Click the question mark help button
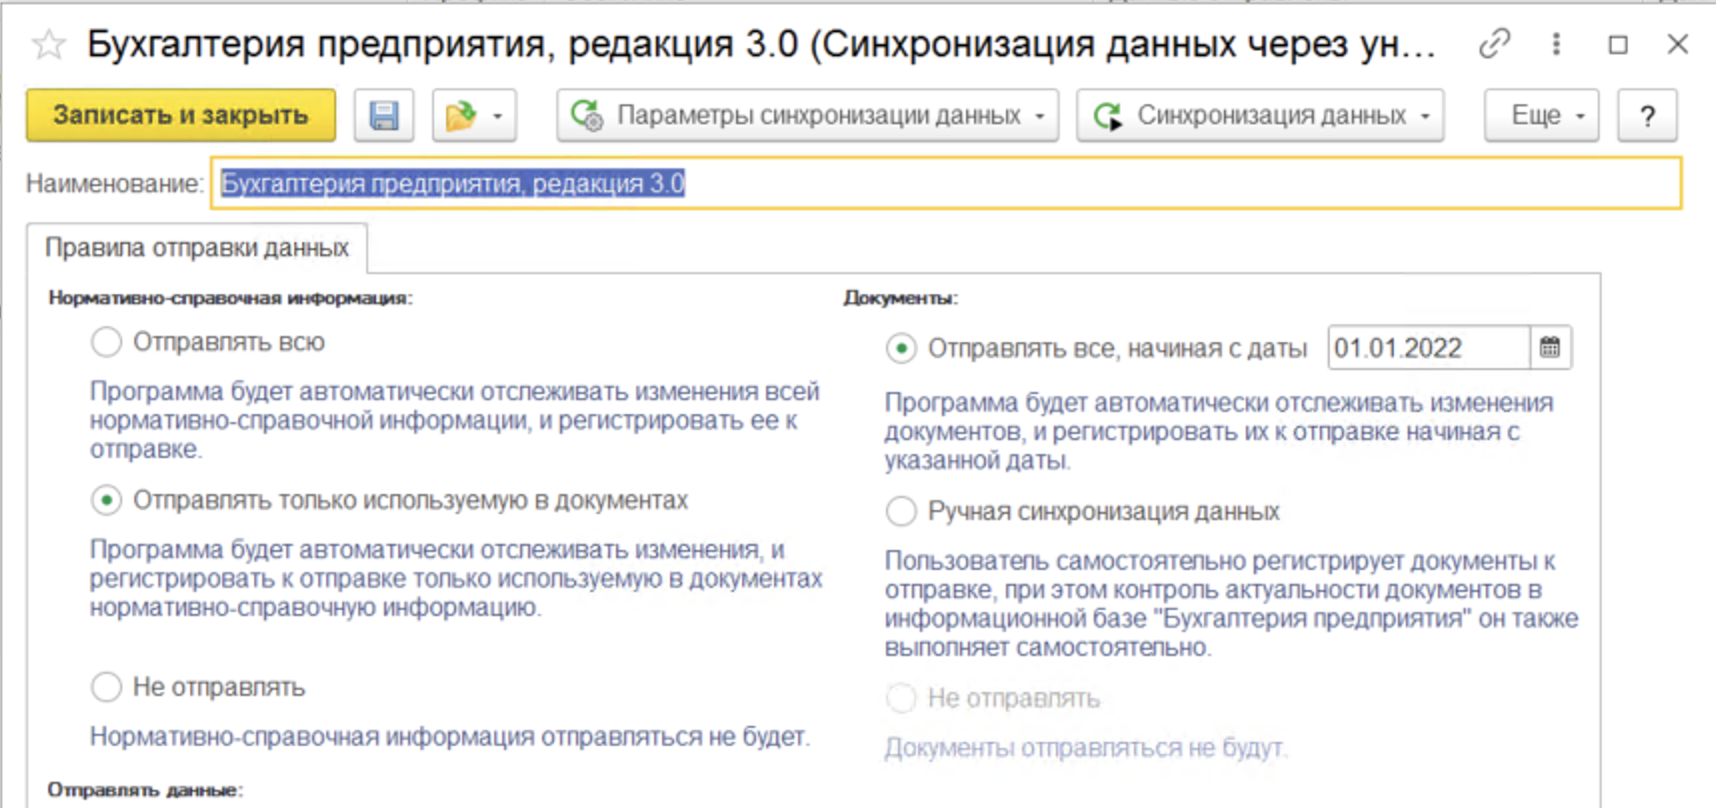1716x808 pixels. point(1647,116)
